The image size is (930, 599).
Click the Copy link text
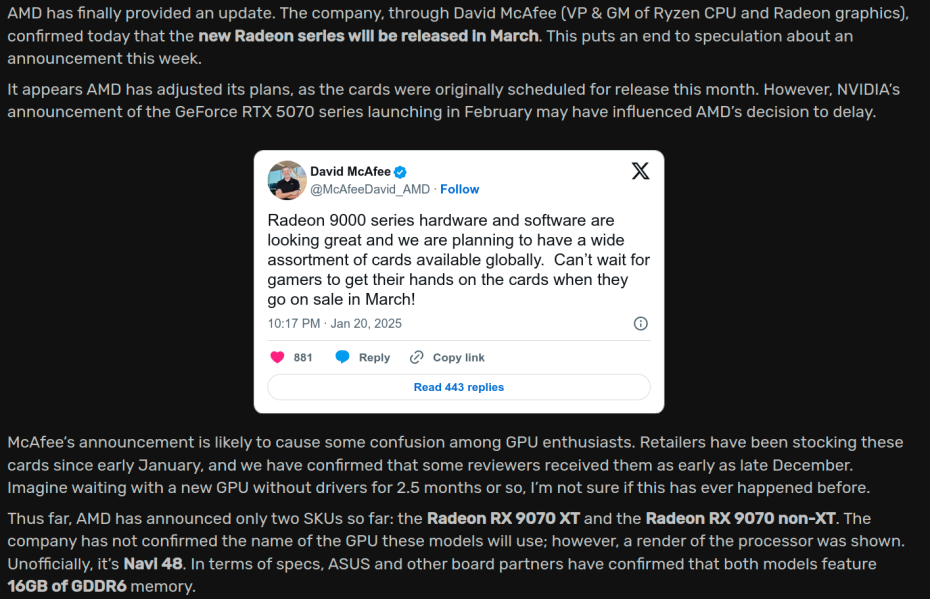click(x=458, y=357)
